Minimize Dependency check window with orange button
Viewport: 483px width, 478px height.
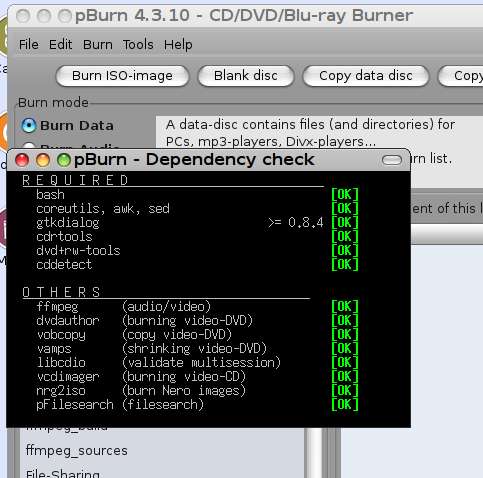click(x=43, y=160)
